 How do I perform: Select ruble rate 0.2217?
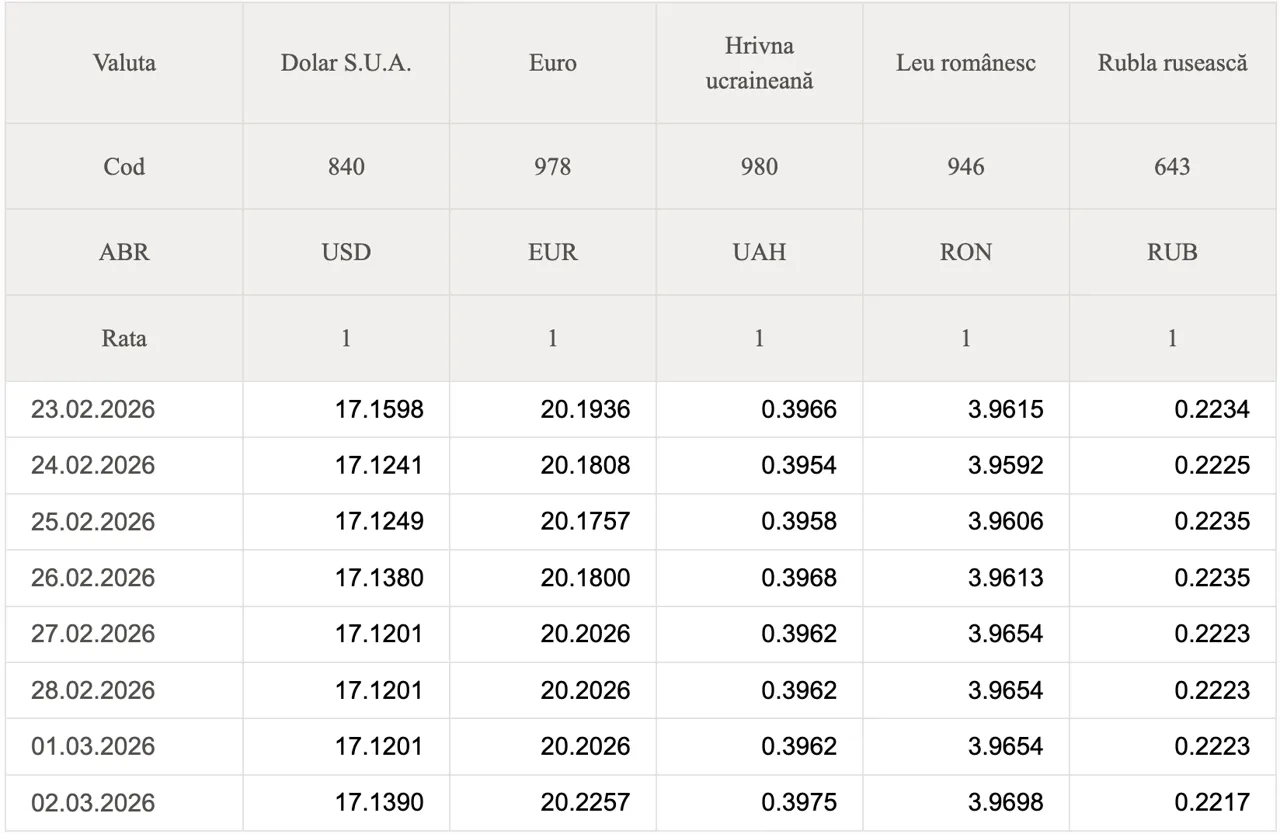(1211, 803)
